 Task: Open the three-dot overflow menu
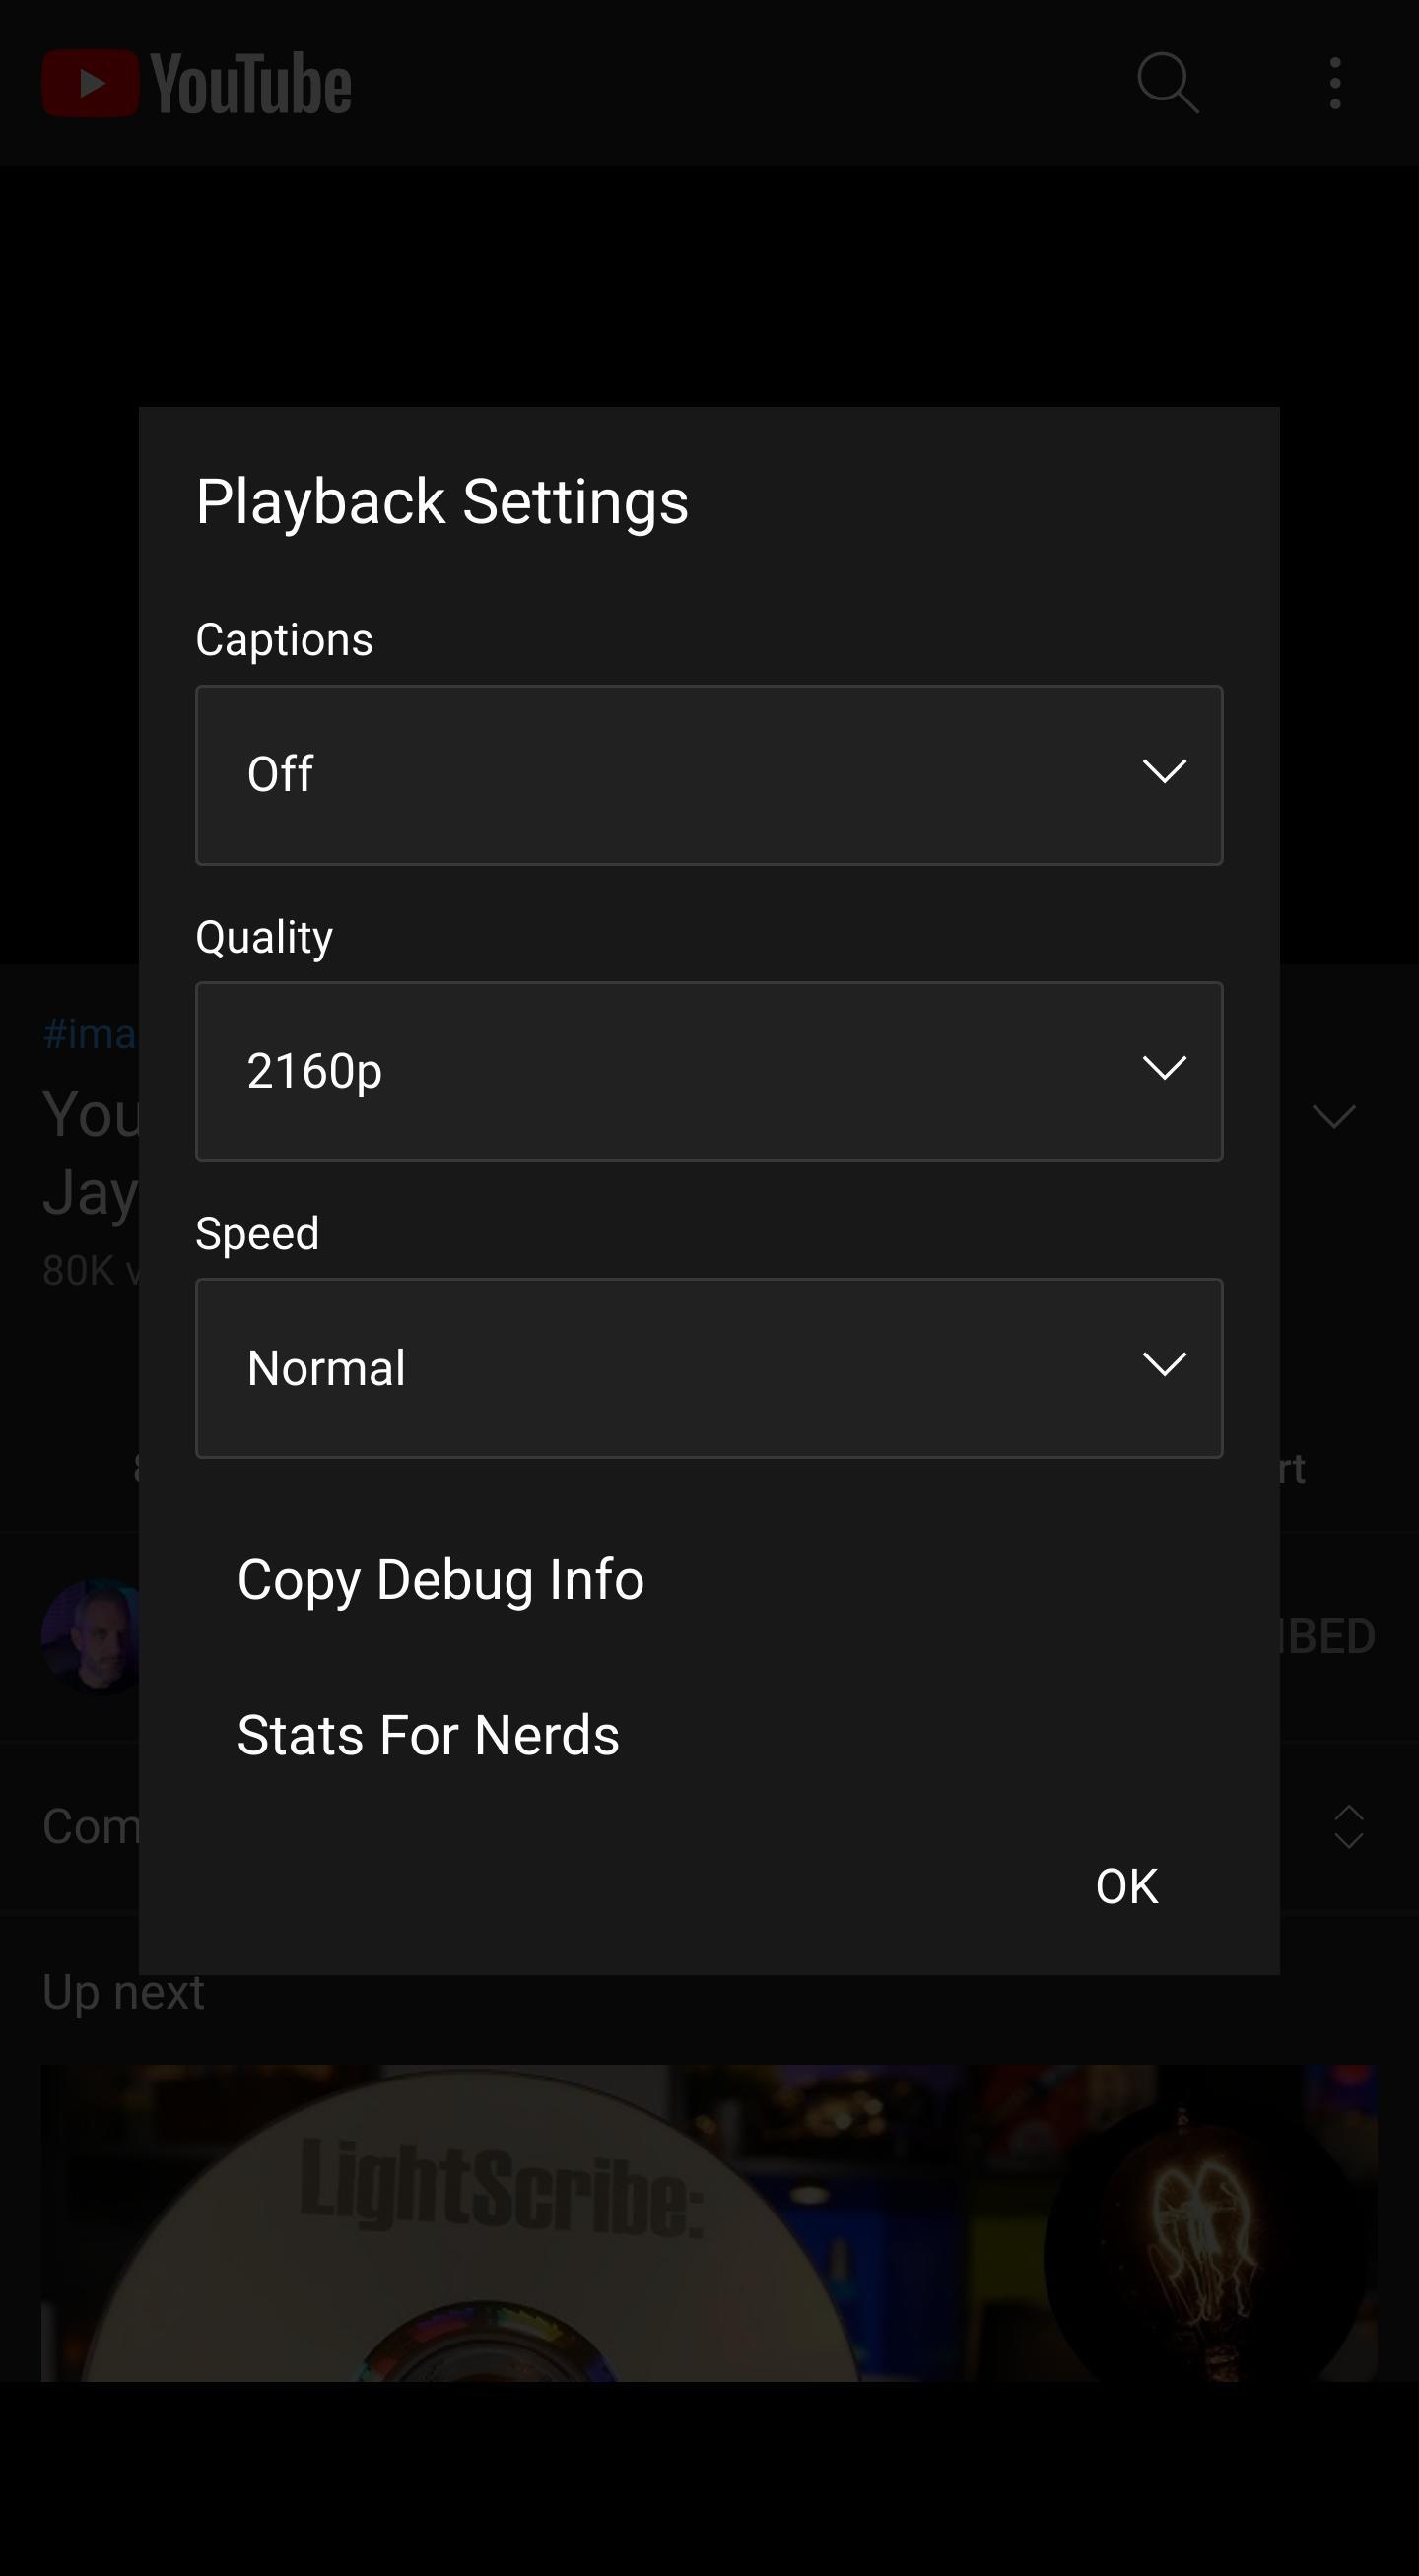pyautogui.click(x=1336, y=85)
